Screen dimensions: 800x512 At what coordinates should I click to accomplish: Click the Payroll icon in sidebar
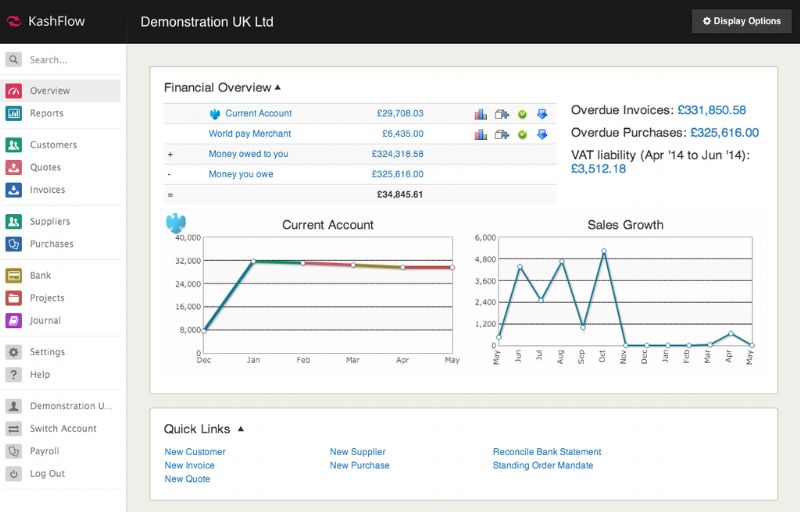(14, 451)
